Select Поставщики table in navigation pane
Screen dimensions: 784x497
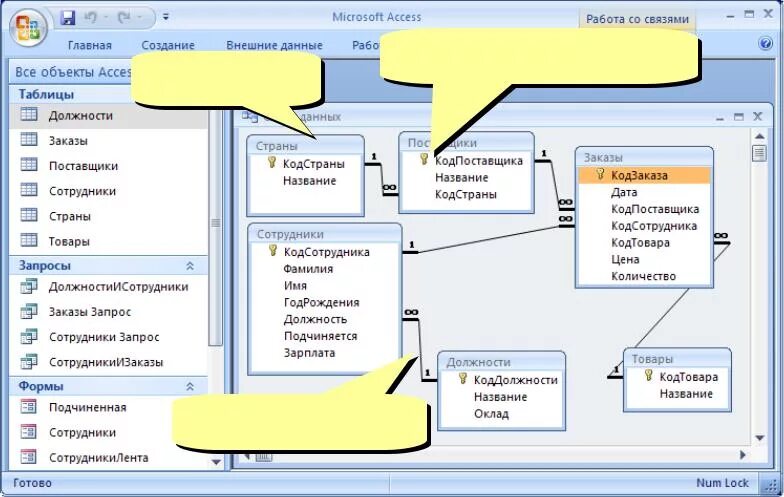[84, 166]
